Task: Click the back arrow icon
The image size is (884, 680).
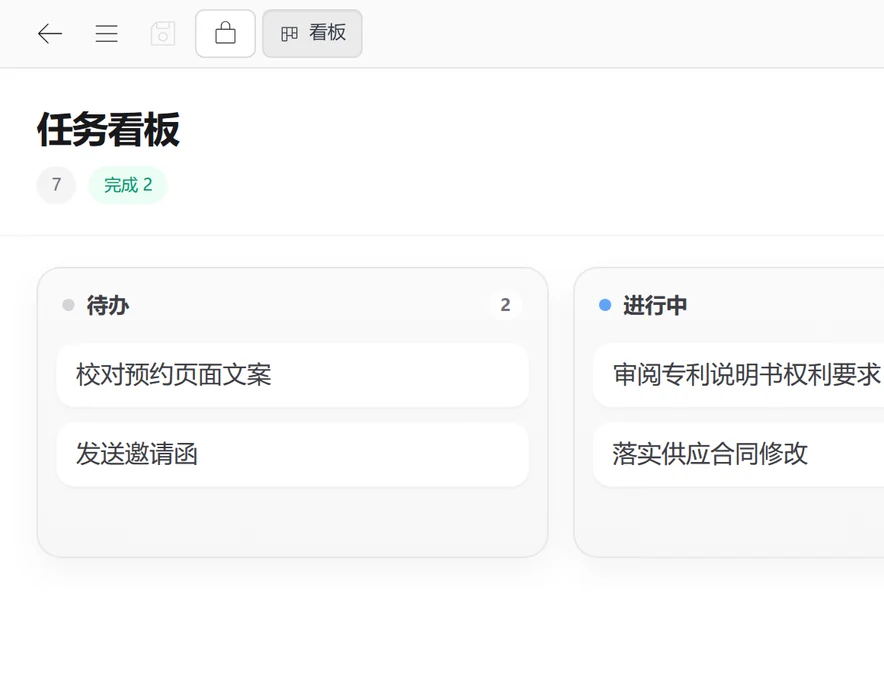Action: (50, 34)
